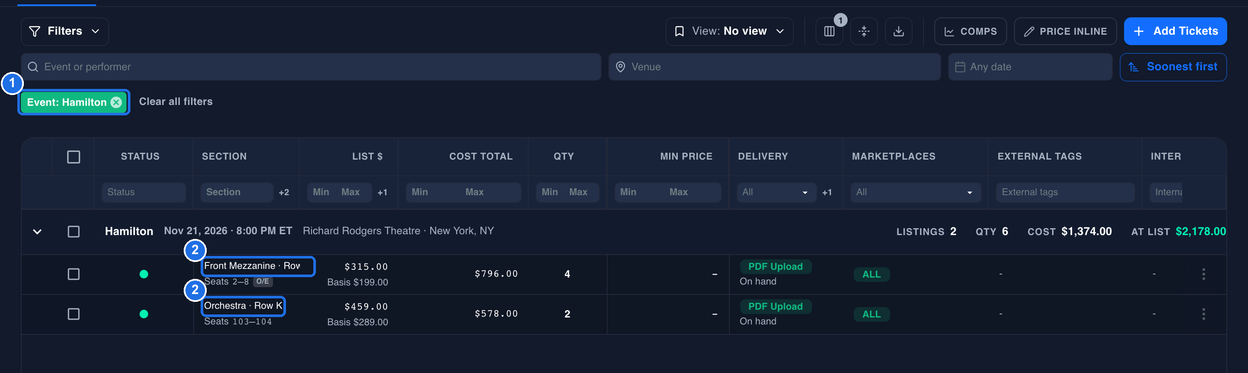Viewport: 1248px width, 373px height.
Task: Remove the Event: Hamilton filter chip
Action: [x=116, y=102]
